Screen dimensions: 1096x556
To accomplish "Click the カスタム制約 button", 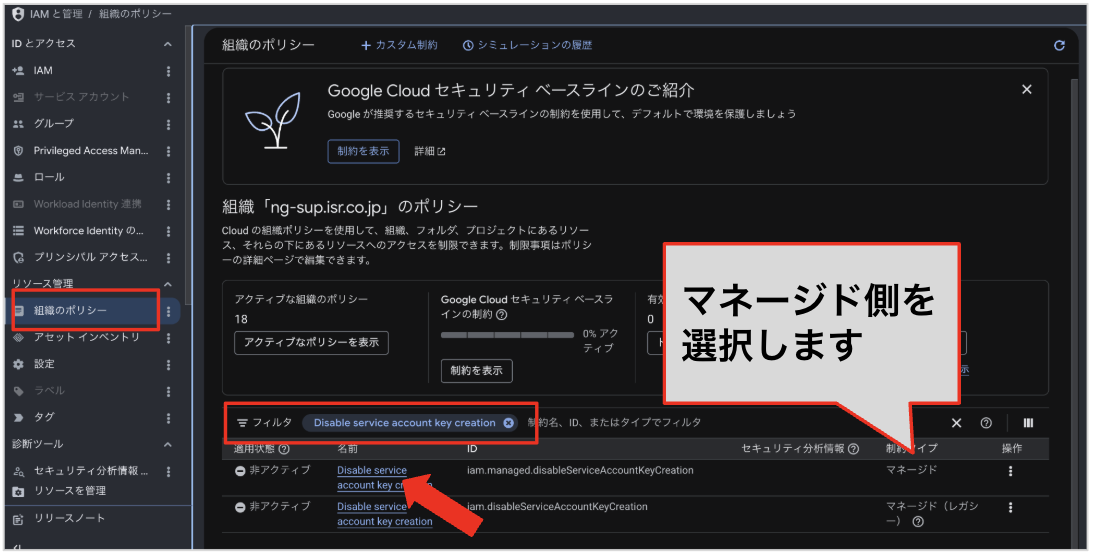I will [x=399, y=45].
